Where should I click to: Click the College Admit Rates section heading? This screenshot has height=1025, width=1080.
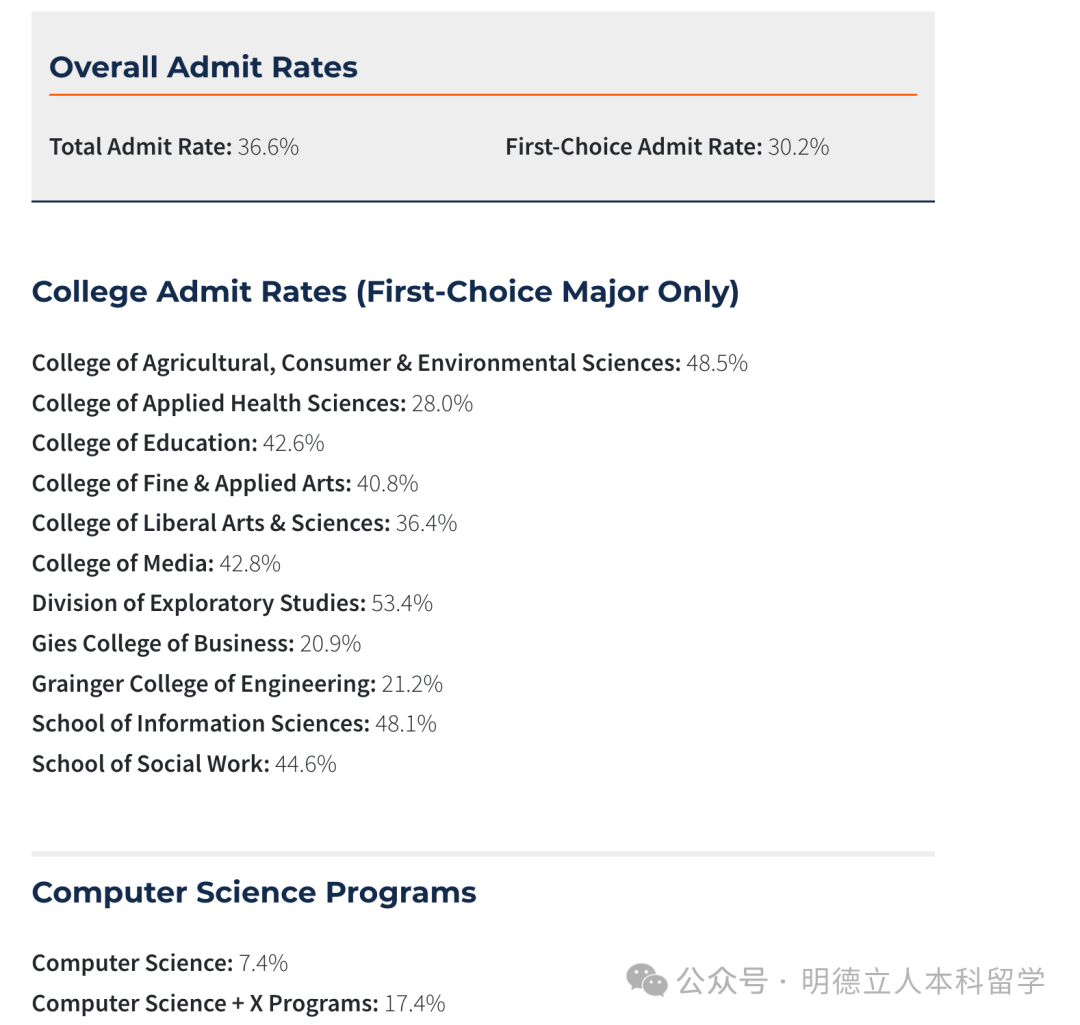pyautogui.click(x=385, y=292)
